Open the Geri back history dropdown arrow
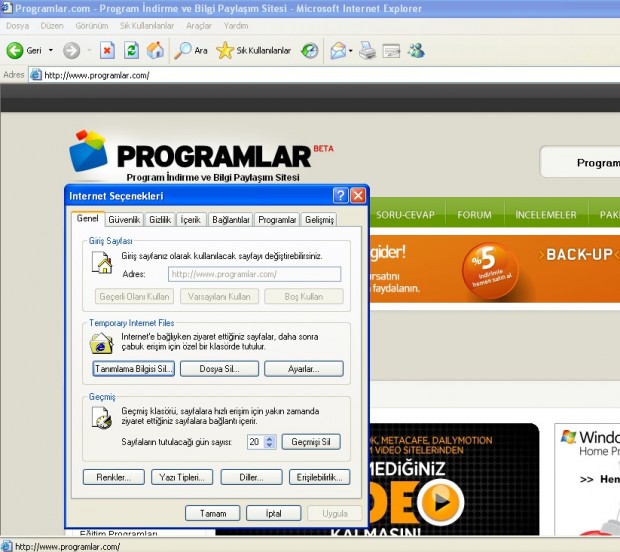This screenshot has width=620, height=552. (x=51, y=50)
